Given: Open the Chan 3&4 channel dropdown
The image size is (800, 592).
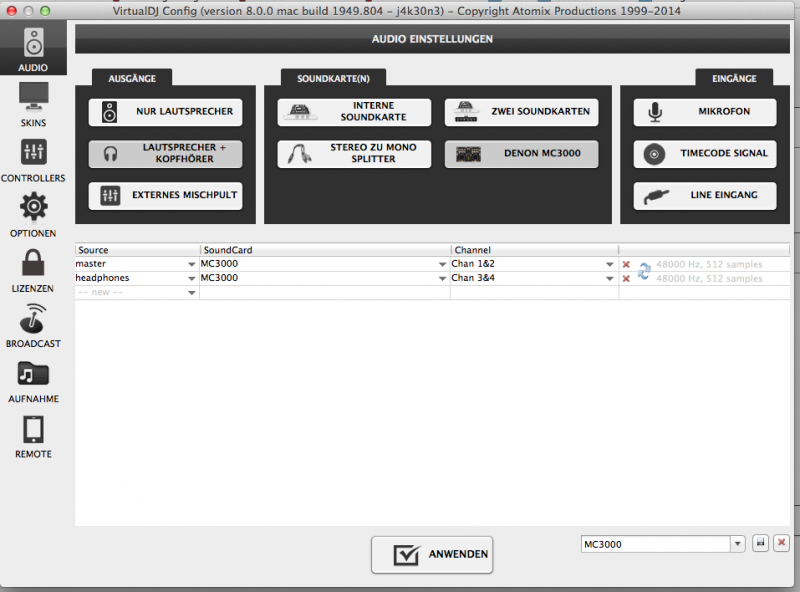Looking at the screenshot, I should click(x=610, y=279).
